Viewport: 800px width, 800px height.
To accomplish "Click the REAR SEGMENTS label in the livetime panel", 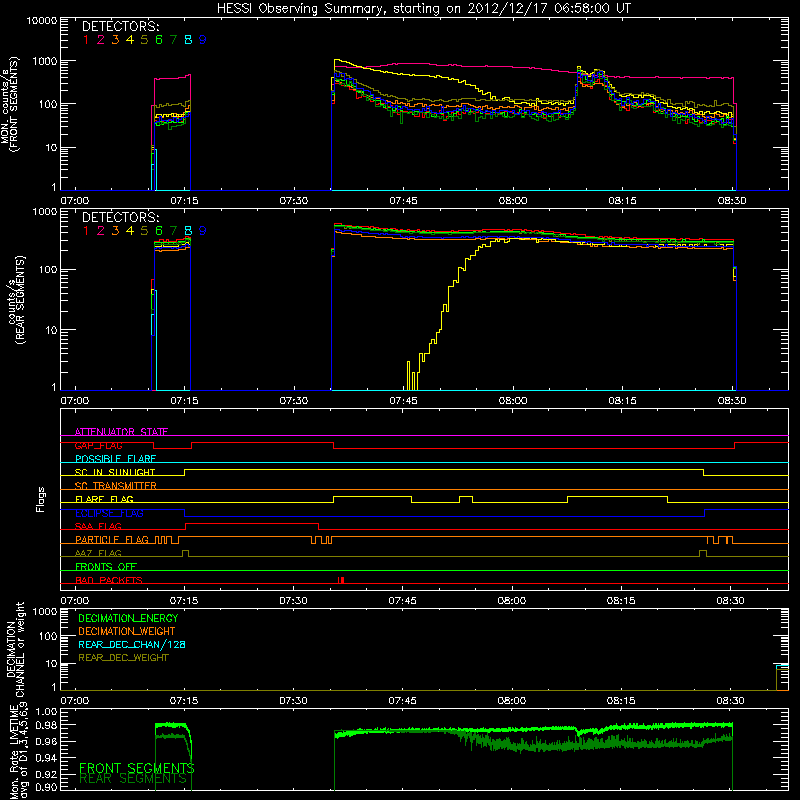I will click(x=133, y=779).
